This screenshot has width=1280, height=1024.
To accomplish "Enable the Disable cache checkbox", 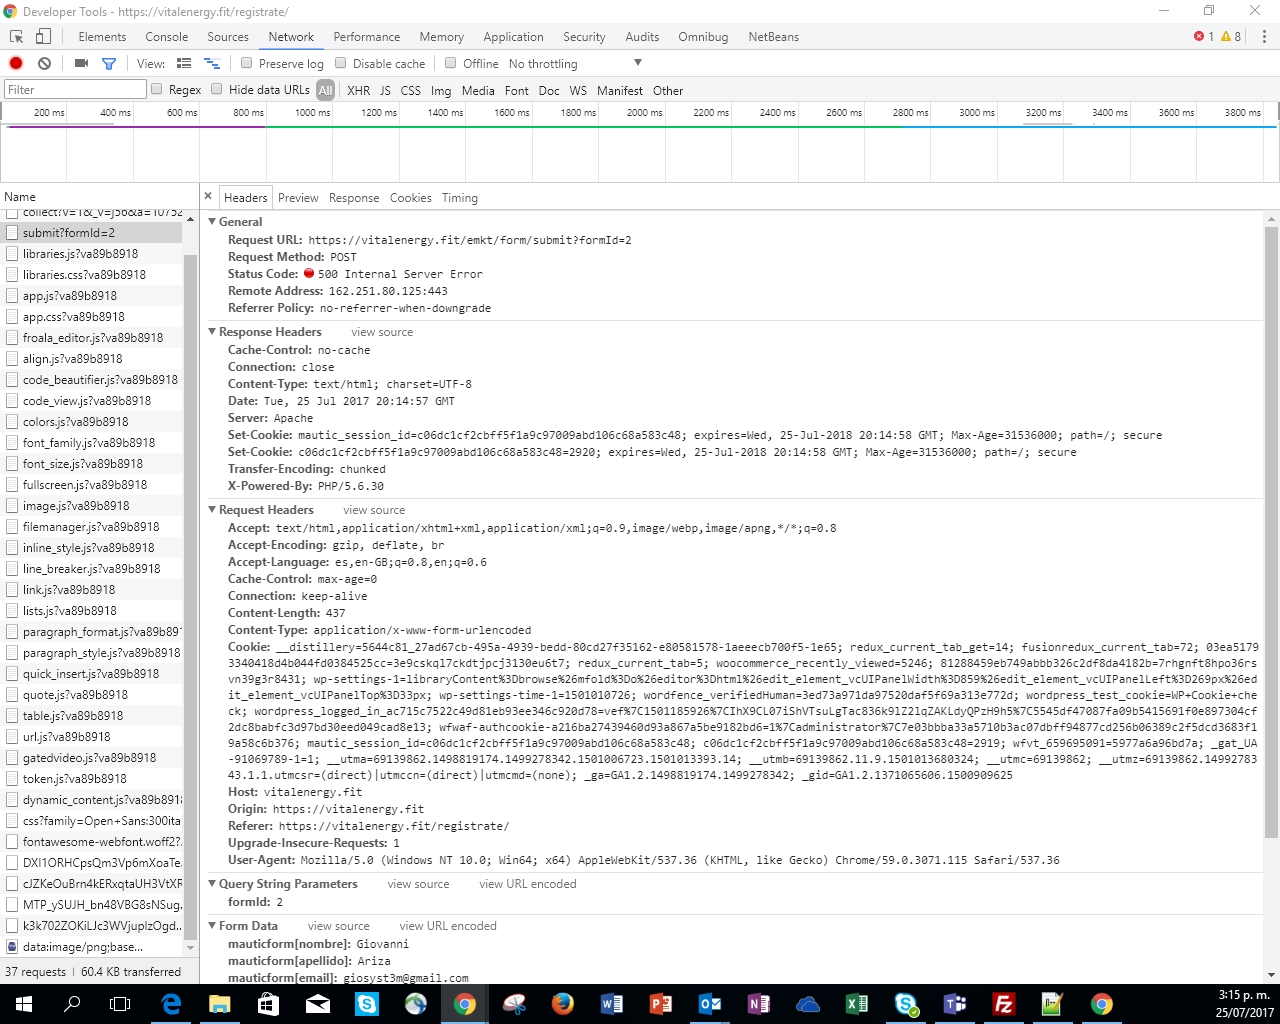I will pyautogui.click(x=341, y=63).
